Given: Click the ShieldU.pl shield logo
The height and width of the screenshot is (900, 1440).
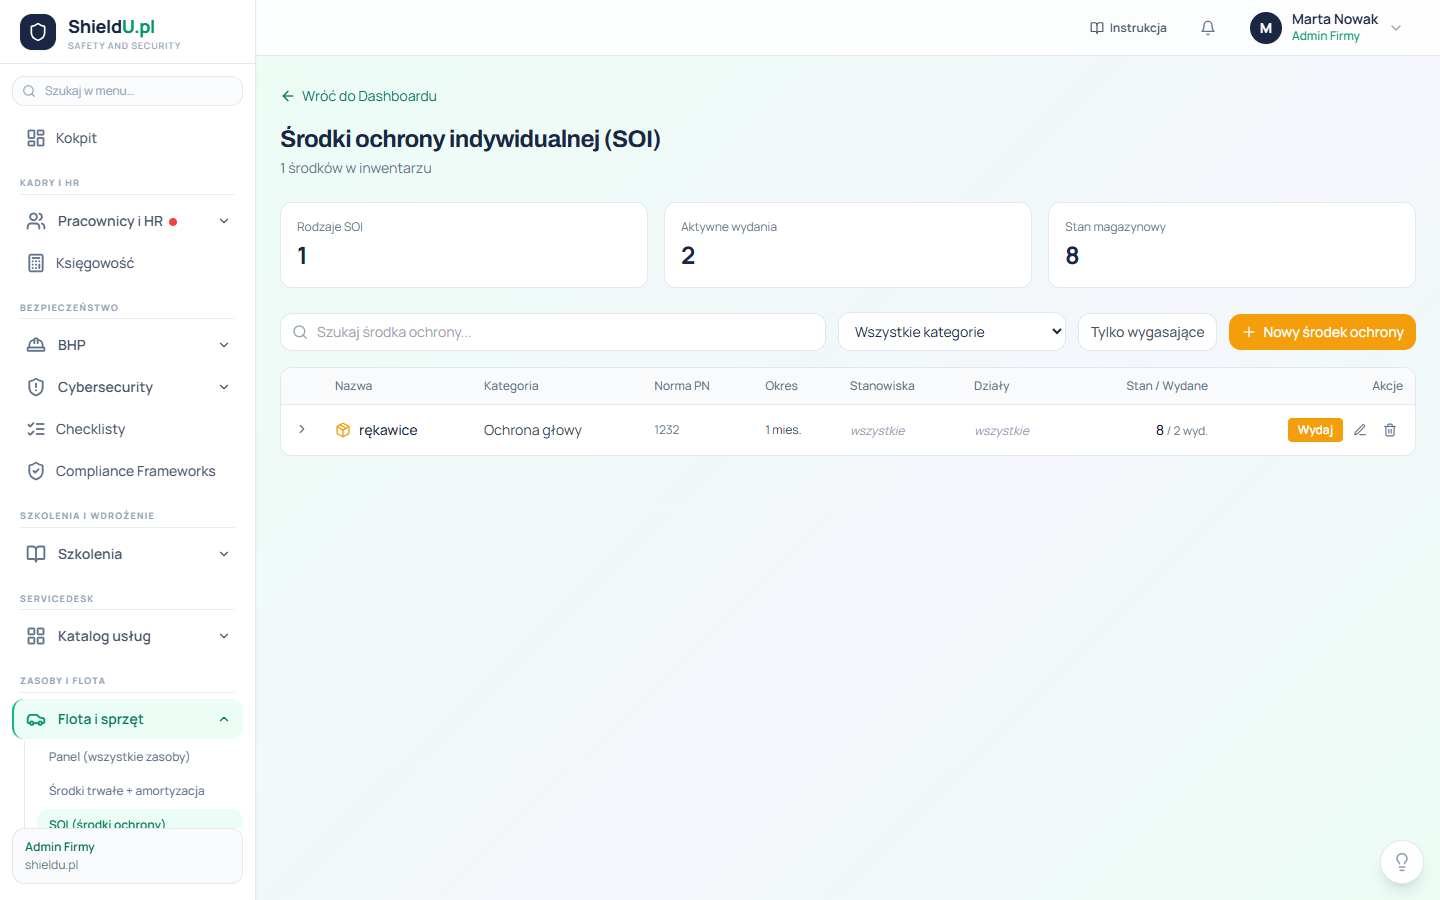Looking at the screenshot, I should [38, 32].
